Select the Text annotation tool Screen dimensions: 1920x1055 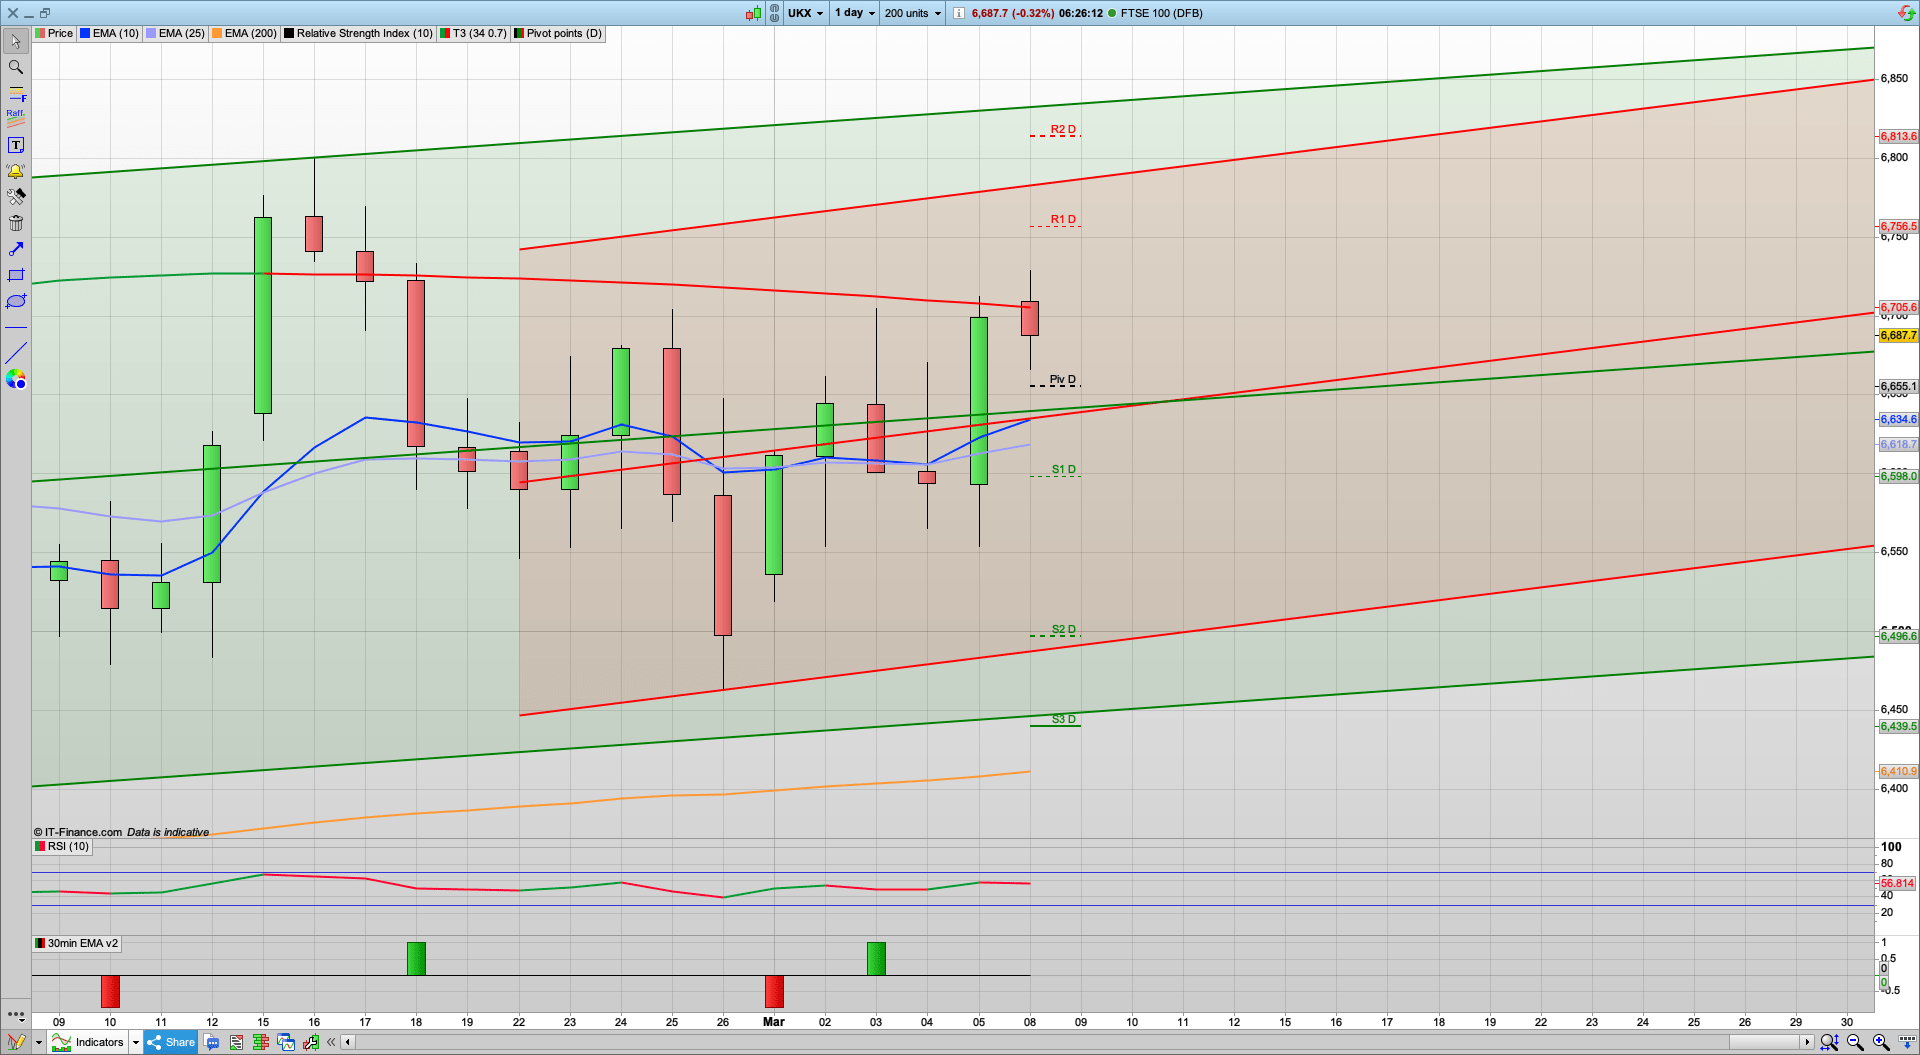coord(15,144)
